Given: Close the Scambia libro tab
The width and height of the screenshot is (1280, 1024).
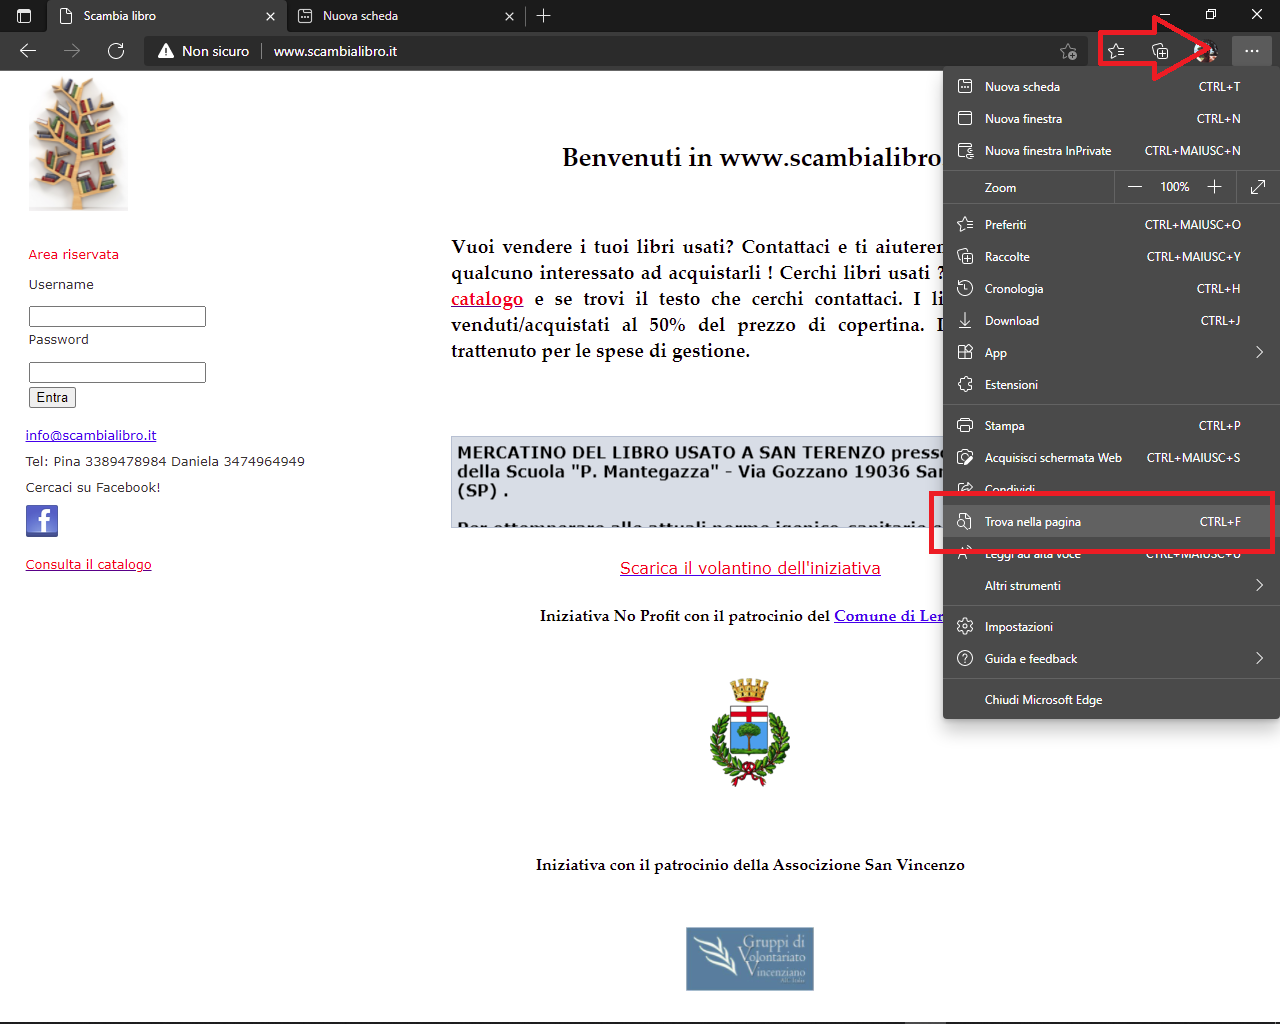Looking at the screenshot, I should click(270, 16).
